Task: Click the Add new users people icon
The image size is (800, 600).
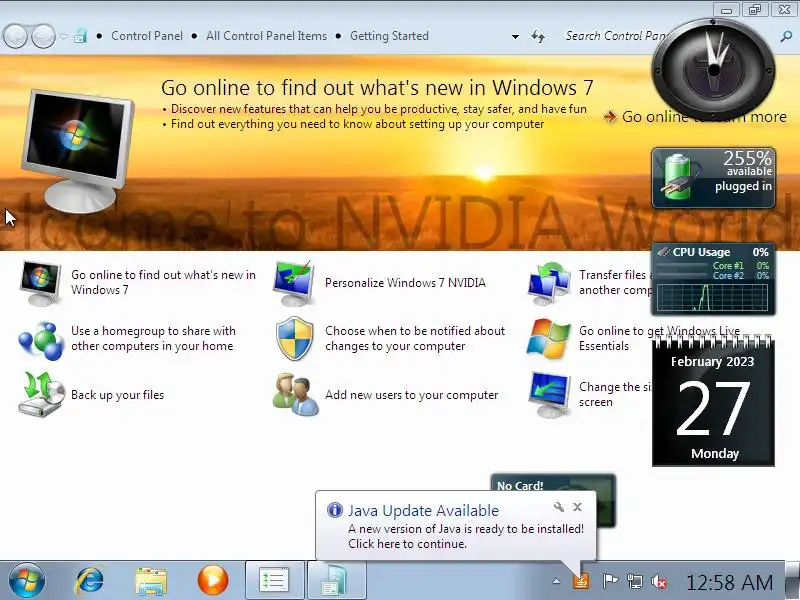Action: [x=295, y=394]
